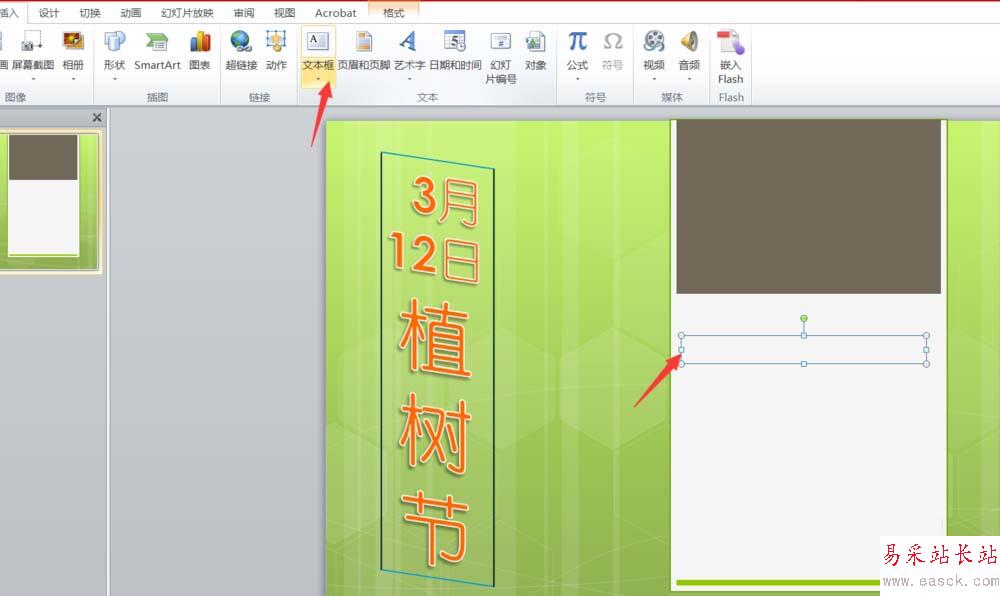
Task: Click the 动作 action icon
Action: [276, 42]
